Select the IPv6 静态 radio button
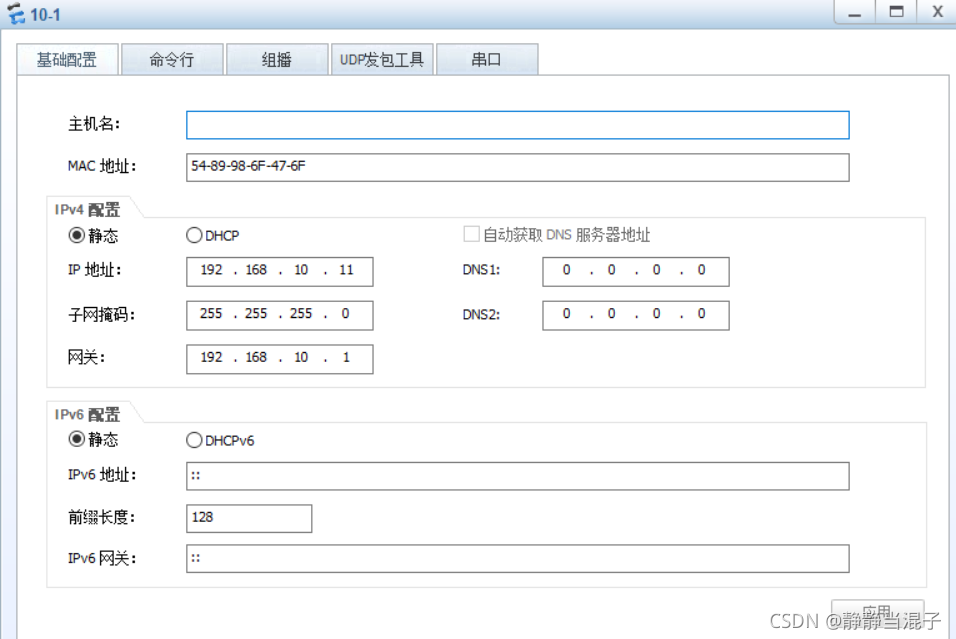The image size is (956, 639). (76, 439)
